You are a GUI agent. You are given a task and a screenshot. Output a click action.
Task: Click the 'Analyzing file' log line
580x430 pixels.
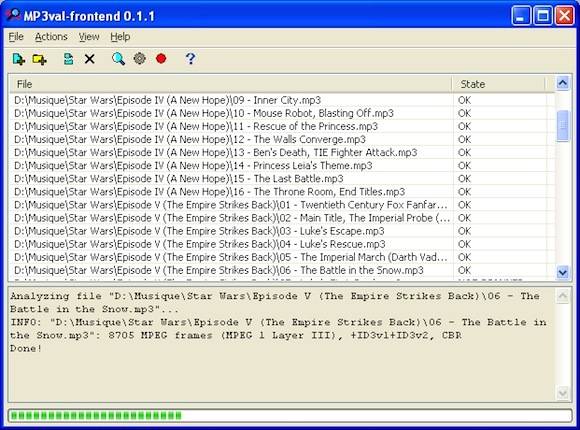point(275,303)
